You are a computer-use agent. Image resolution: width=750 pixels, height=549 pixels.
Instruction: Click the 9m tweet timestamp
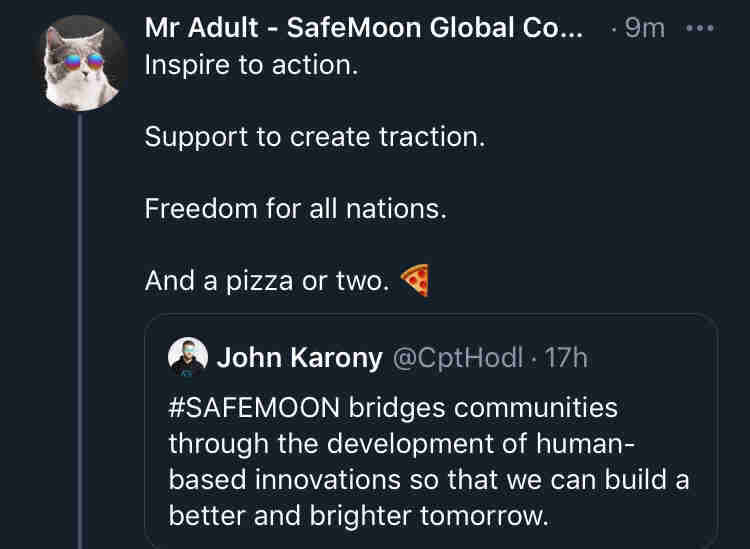click(644, 29)
